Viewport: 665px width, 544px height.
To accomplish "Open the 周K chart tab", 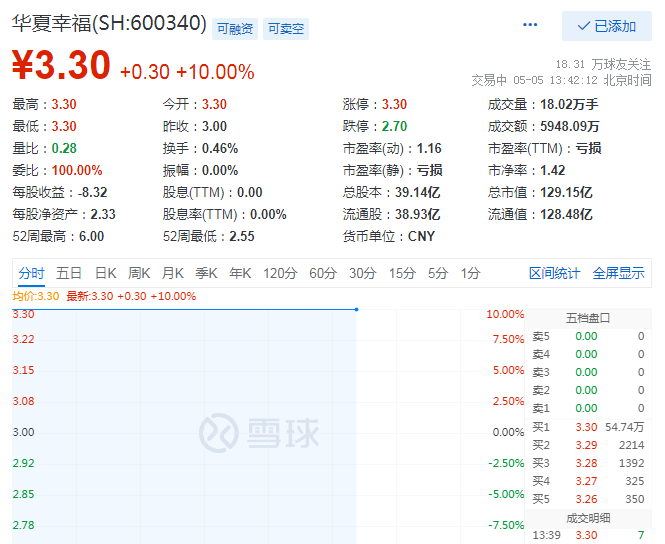I will [x=139, y=273].
